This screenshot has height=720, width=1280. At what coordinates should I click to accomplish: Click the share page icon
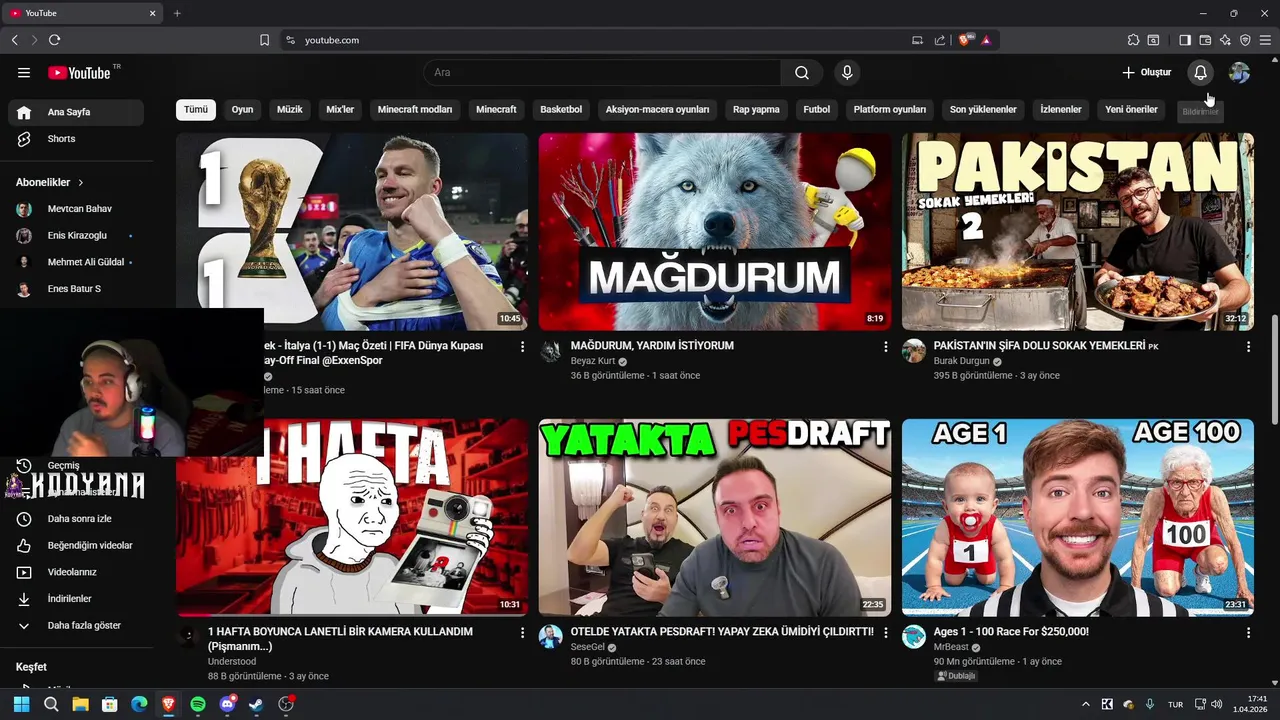coord(940,40)
